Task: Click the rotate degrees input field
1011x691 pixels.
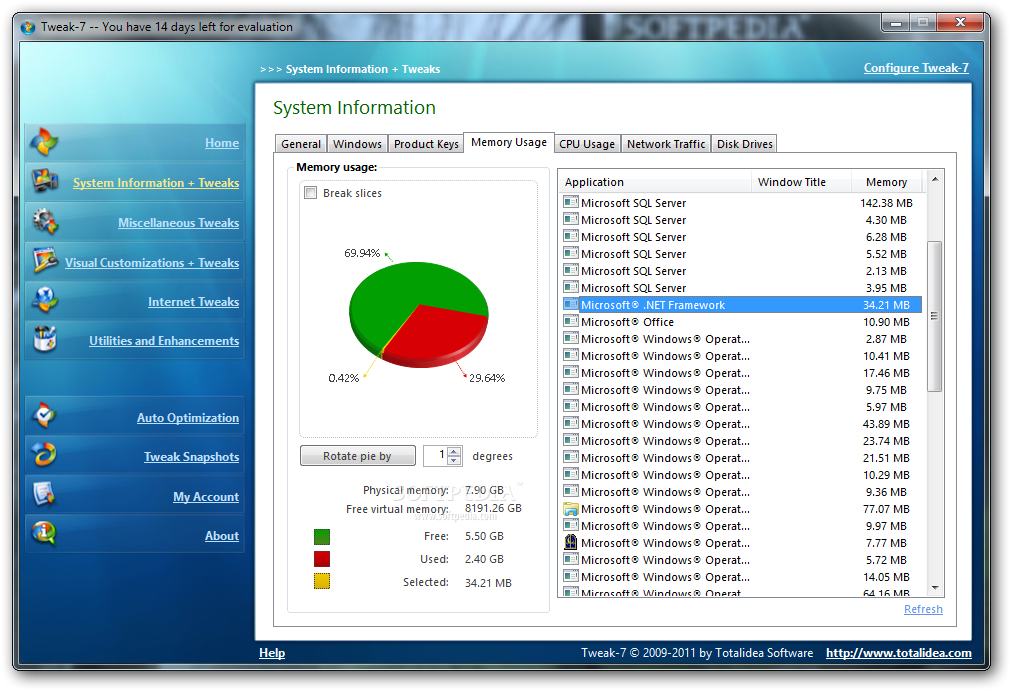Action: pyautogui.click(x=436, y=456)
